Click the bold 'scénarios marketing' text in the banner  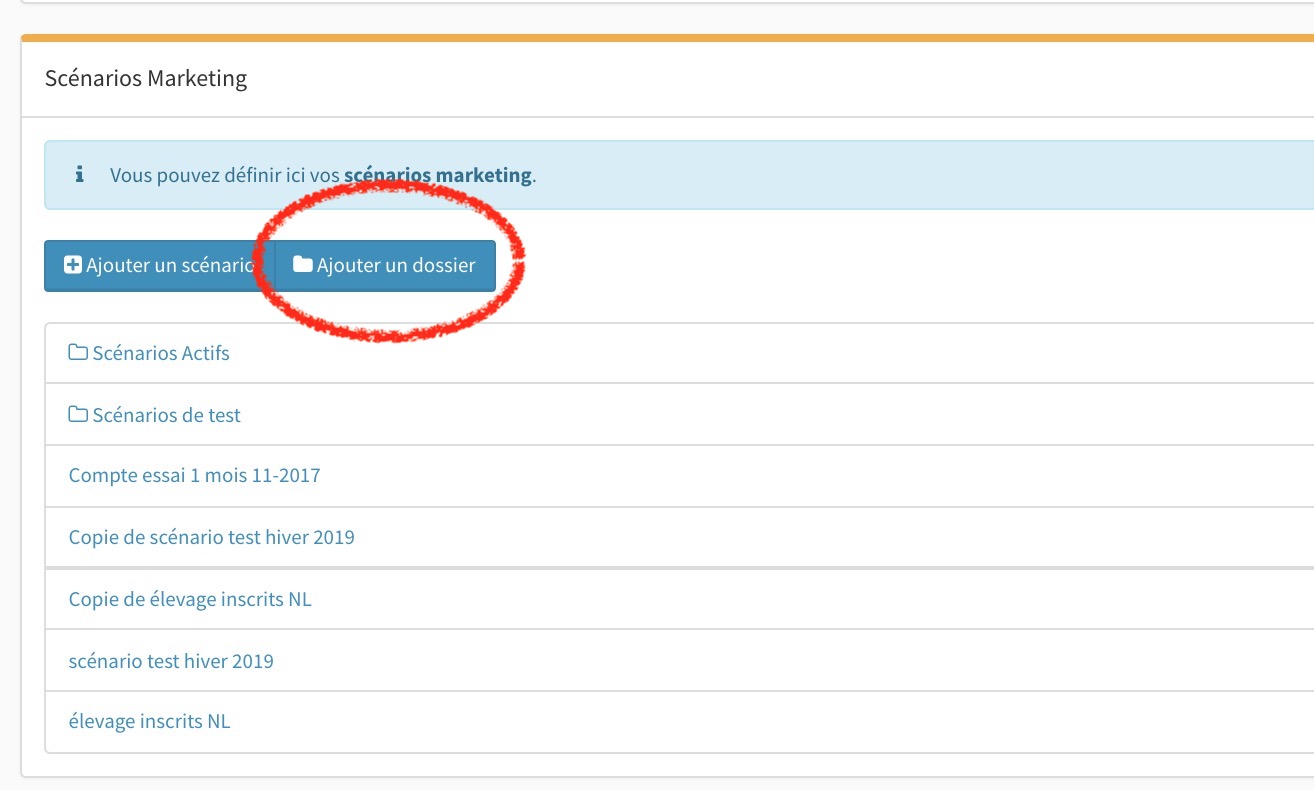point(438,175)
